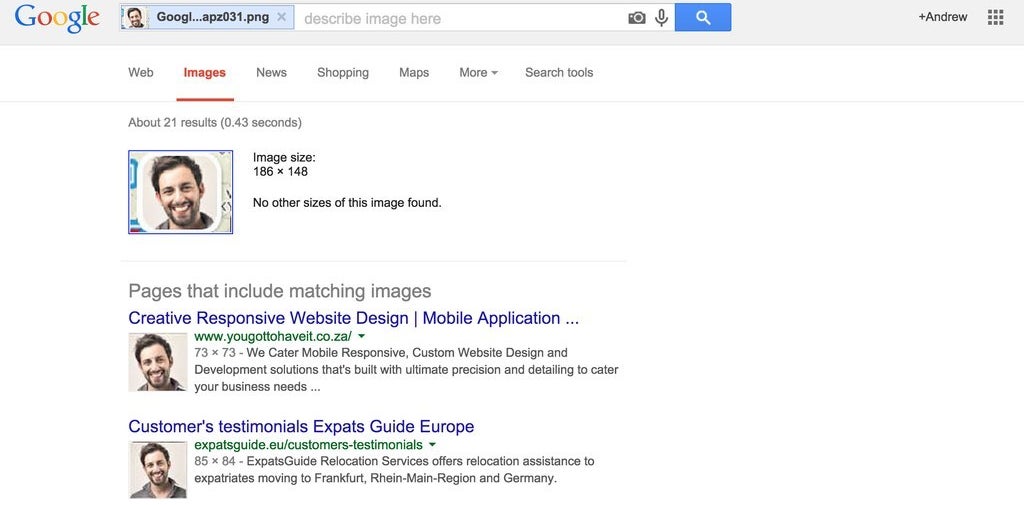Click the uploaded image chip thumbnail in the search box
1024x505 pixels.
tap(135, 18)
